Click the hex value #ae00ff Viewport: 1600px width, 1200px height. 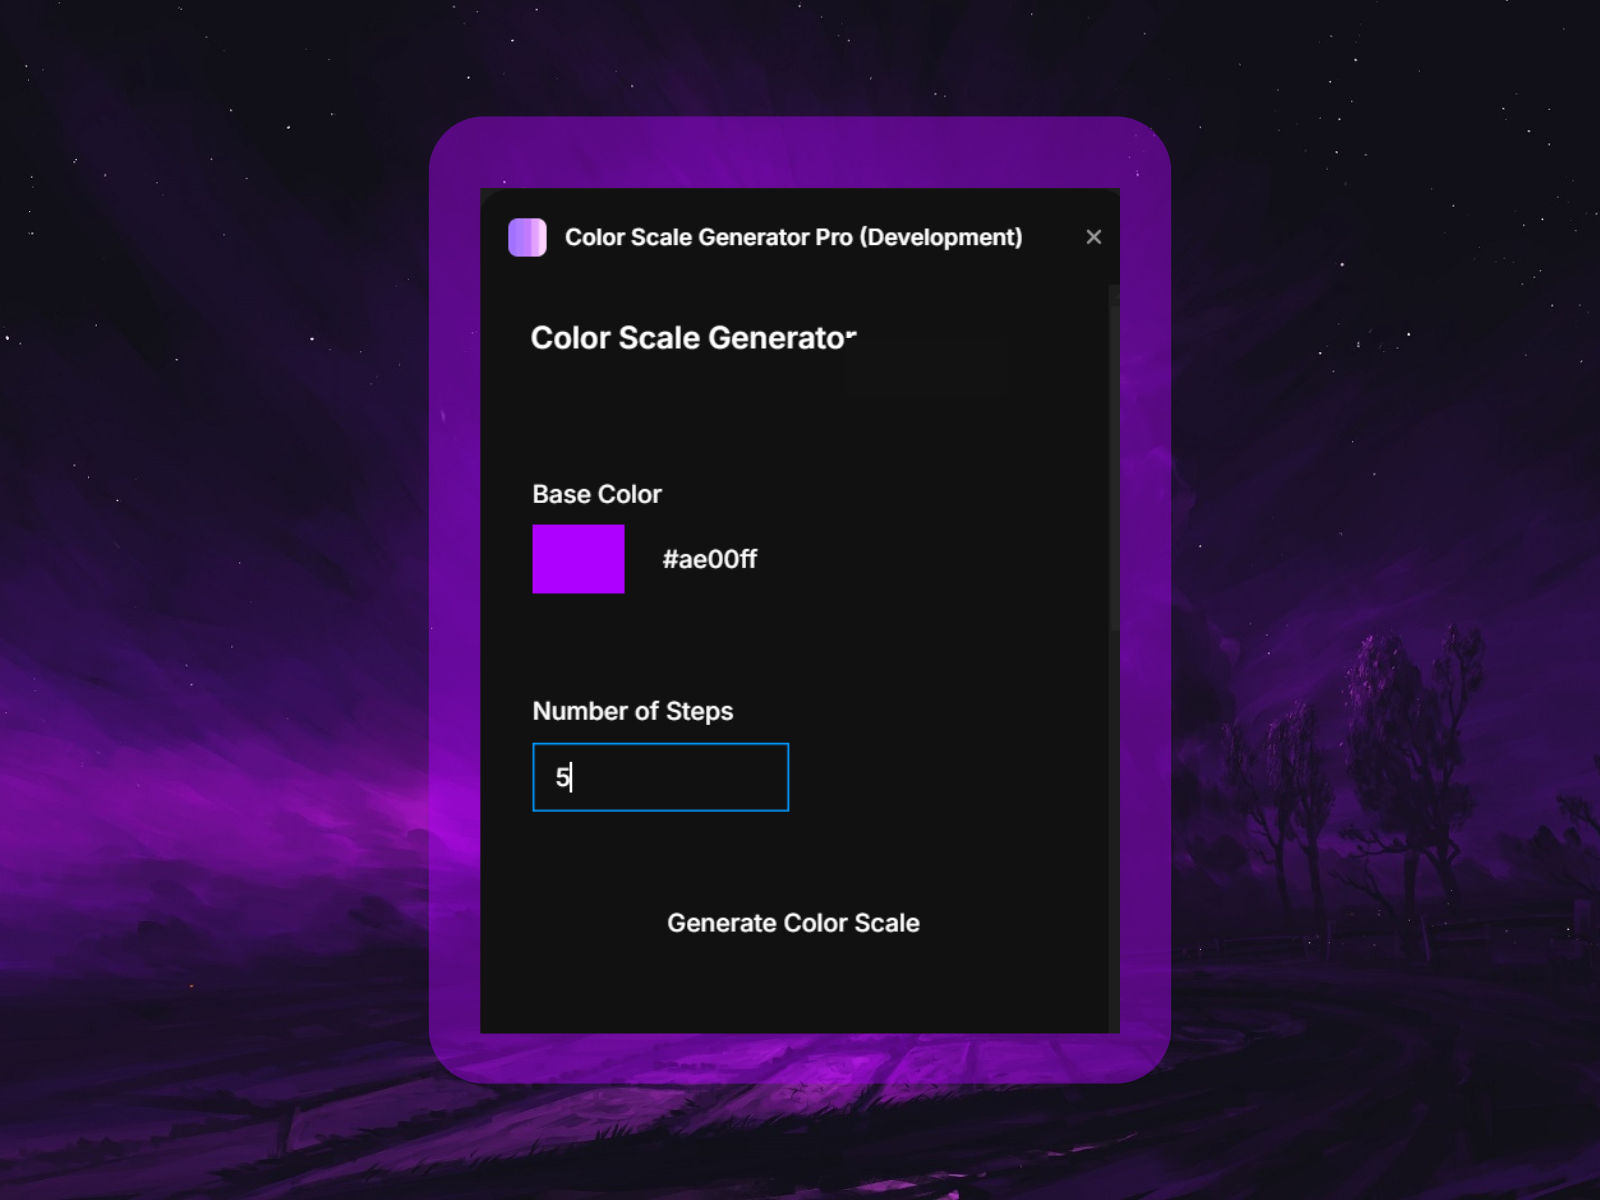710,559
